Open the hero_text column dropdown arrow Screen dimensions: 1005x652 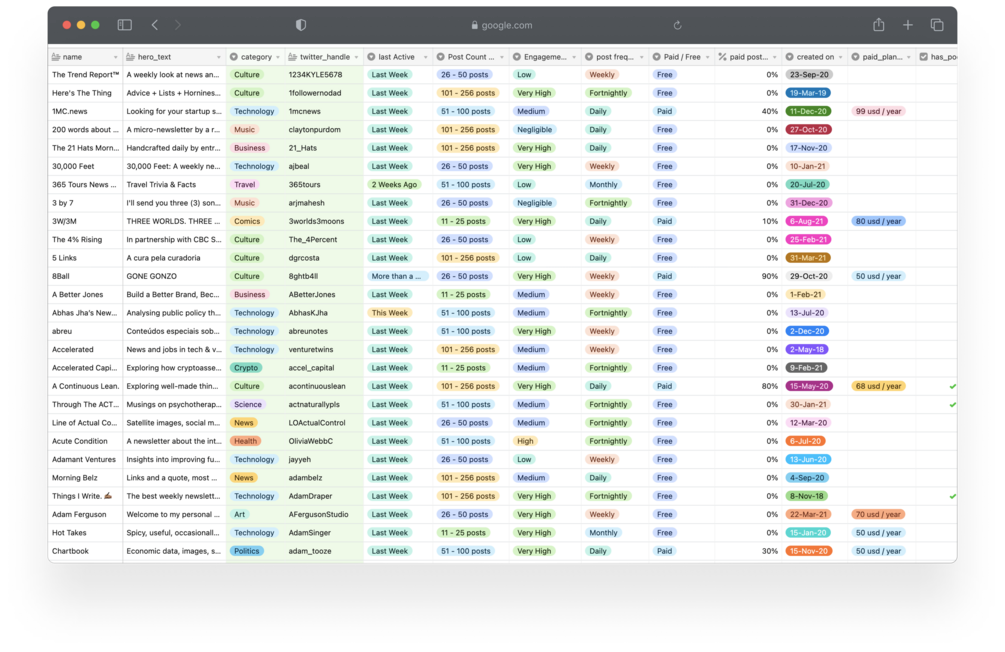219,58
